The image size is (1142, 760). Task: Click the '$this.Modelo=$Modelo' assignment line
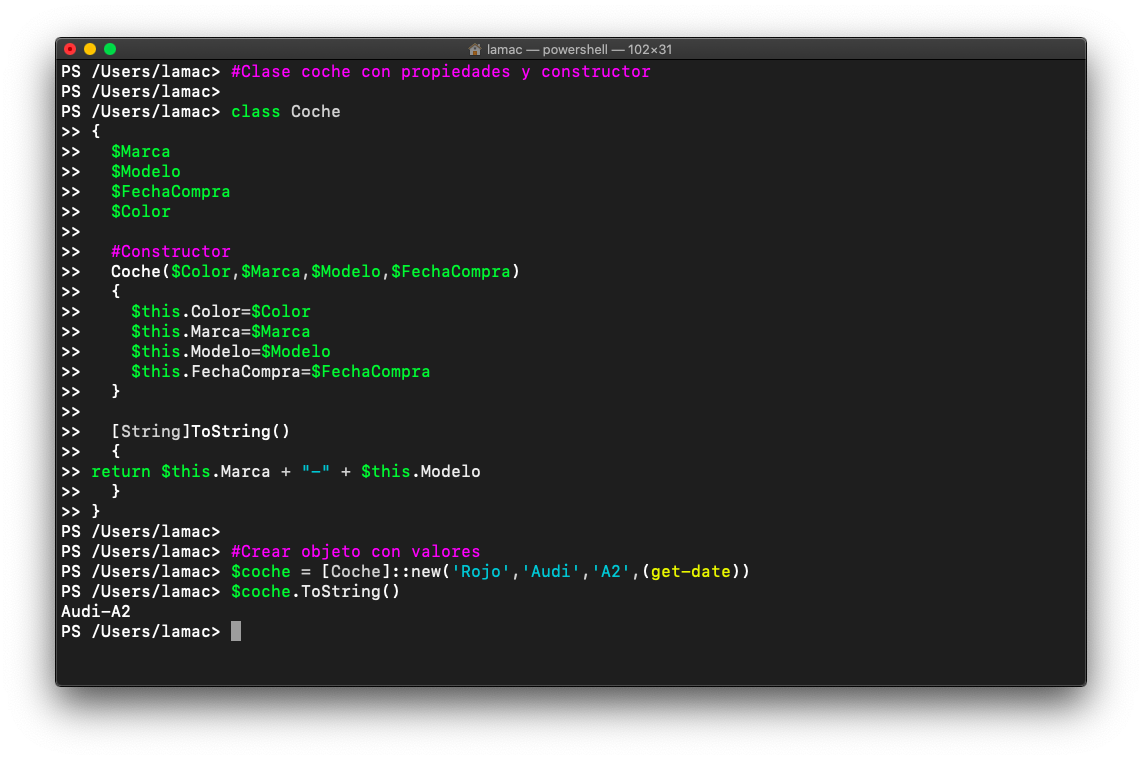coord(230,352)
